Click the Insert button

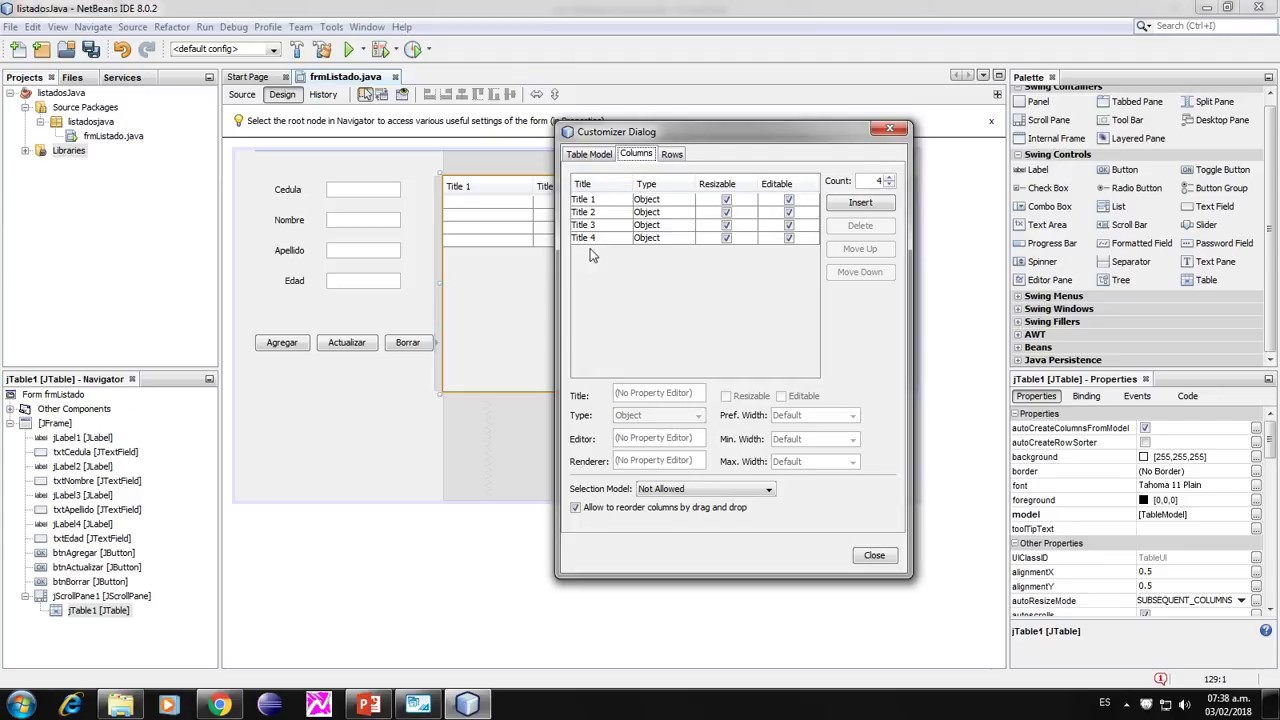tap(860, 203)
